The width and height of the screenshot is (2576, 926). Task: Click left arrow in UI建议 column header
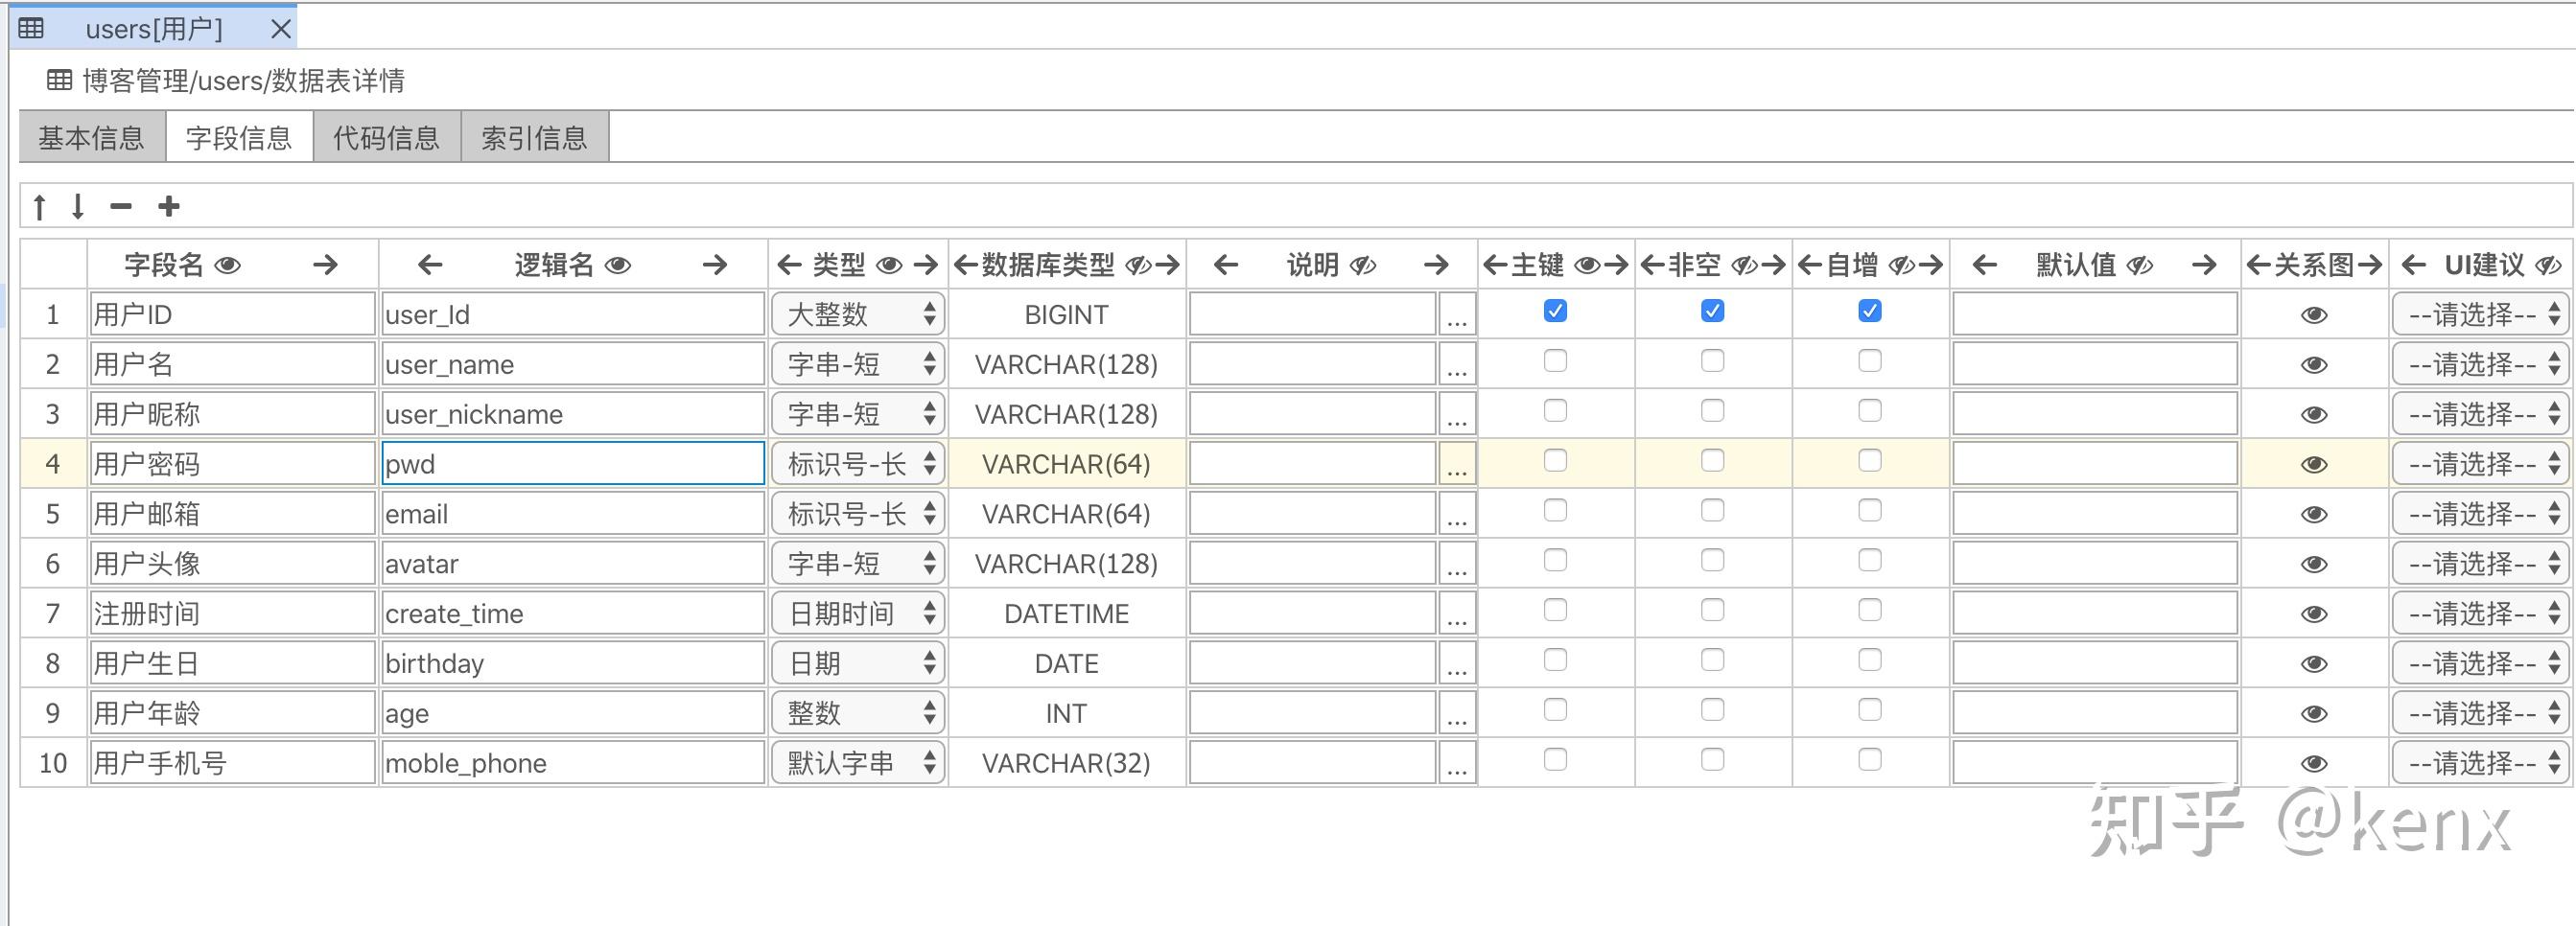[x=2414, y=265]
